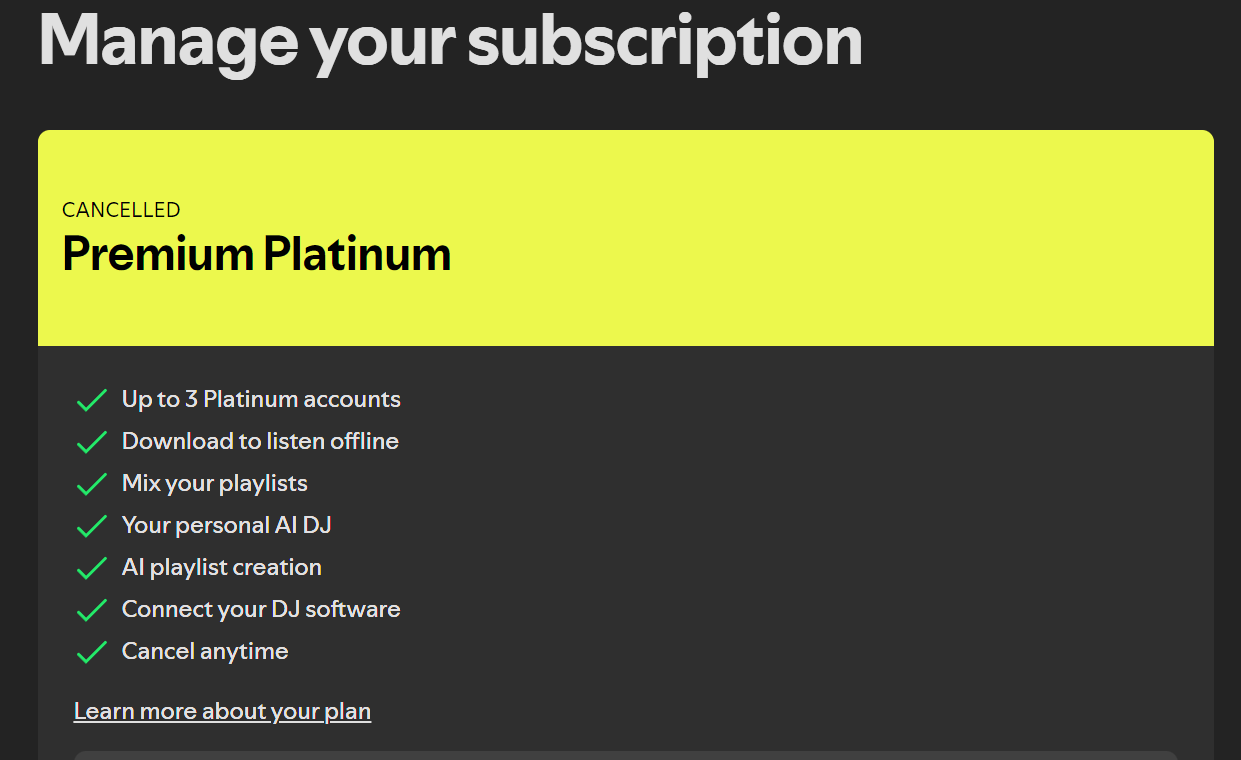This screenshot has height=760, width=1241.
Task: Click the Cancel anytime feature text
Action: click(205, 651)
